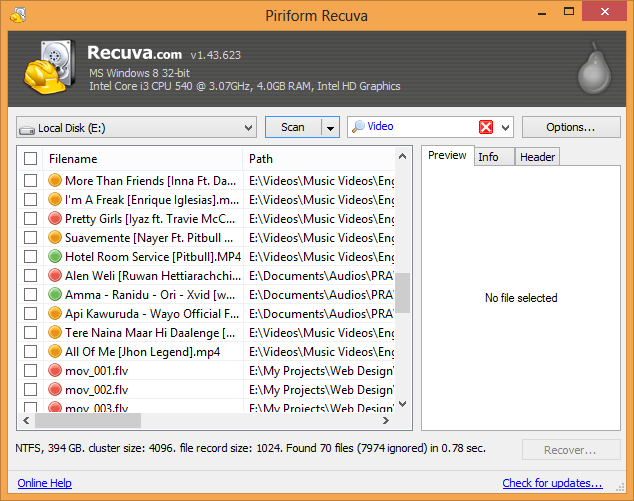The width and height of the screenshot is (634, 501).
Task: Click the vertical scrollbar thumb in file list
Action: pyautogui.click(x=402, y=293)
